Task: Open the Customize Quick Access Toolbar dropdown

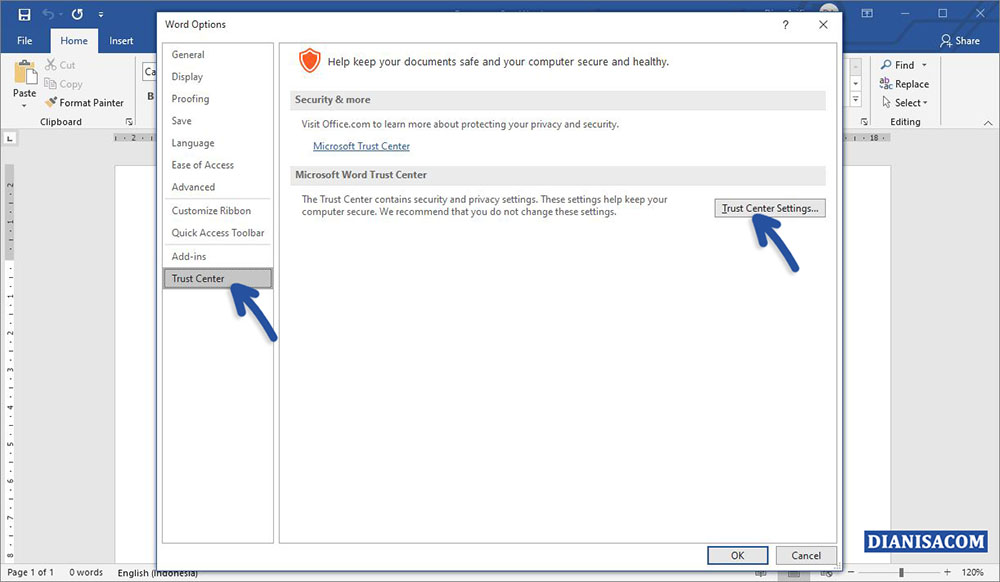Action: (x=98, y=13)
